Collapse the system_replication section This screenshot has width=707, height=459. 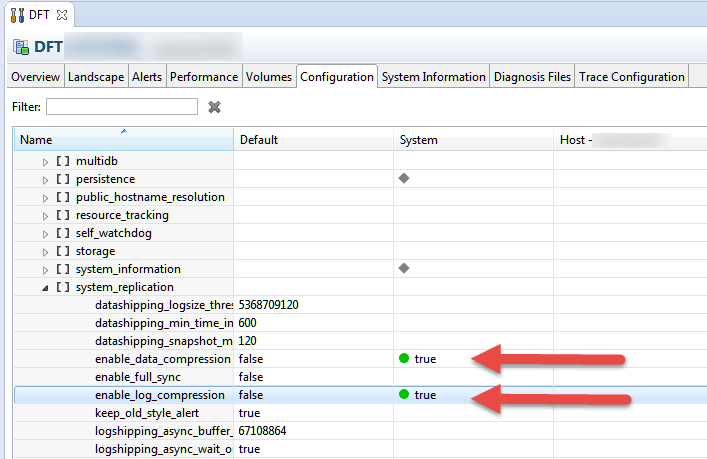45,287
